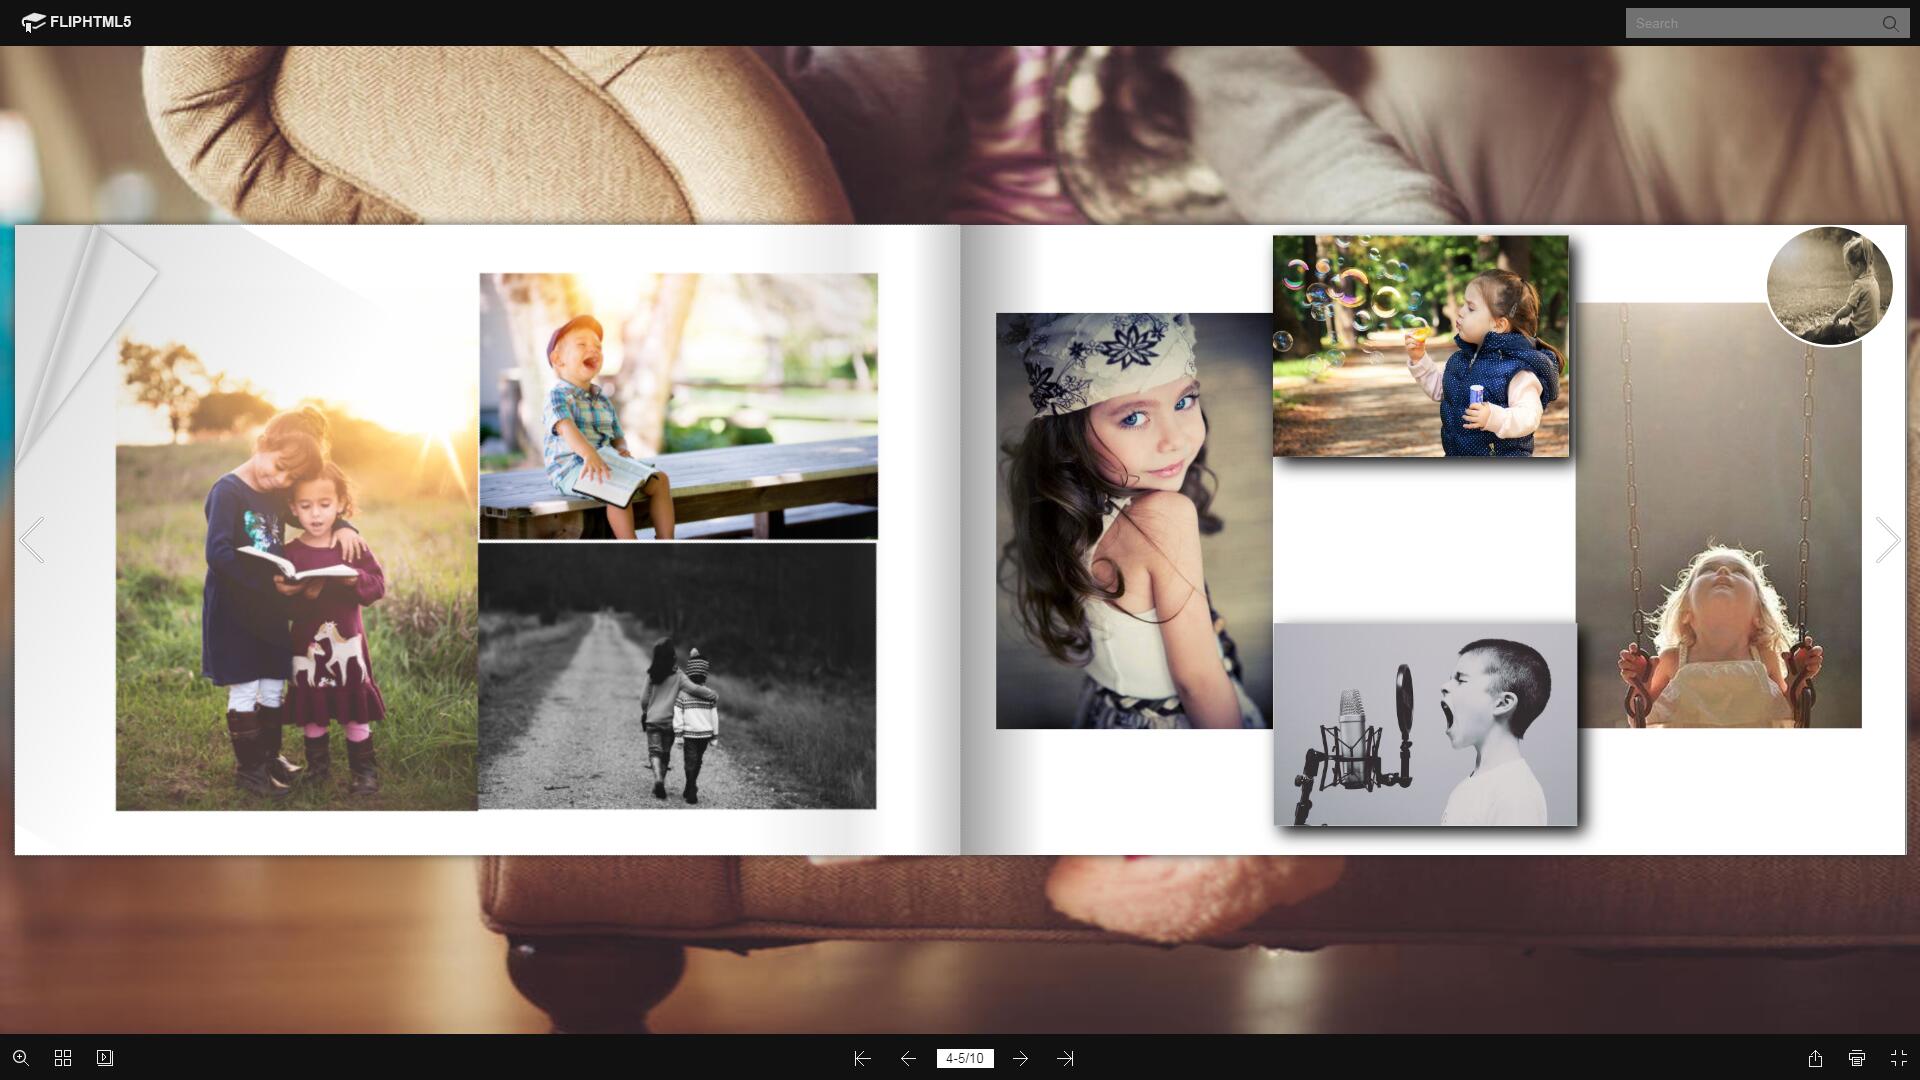Click inside the page number field

tap(965, 1058)
